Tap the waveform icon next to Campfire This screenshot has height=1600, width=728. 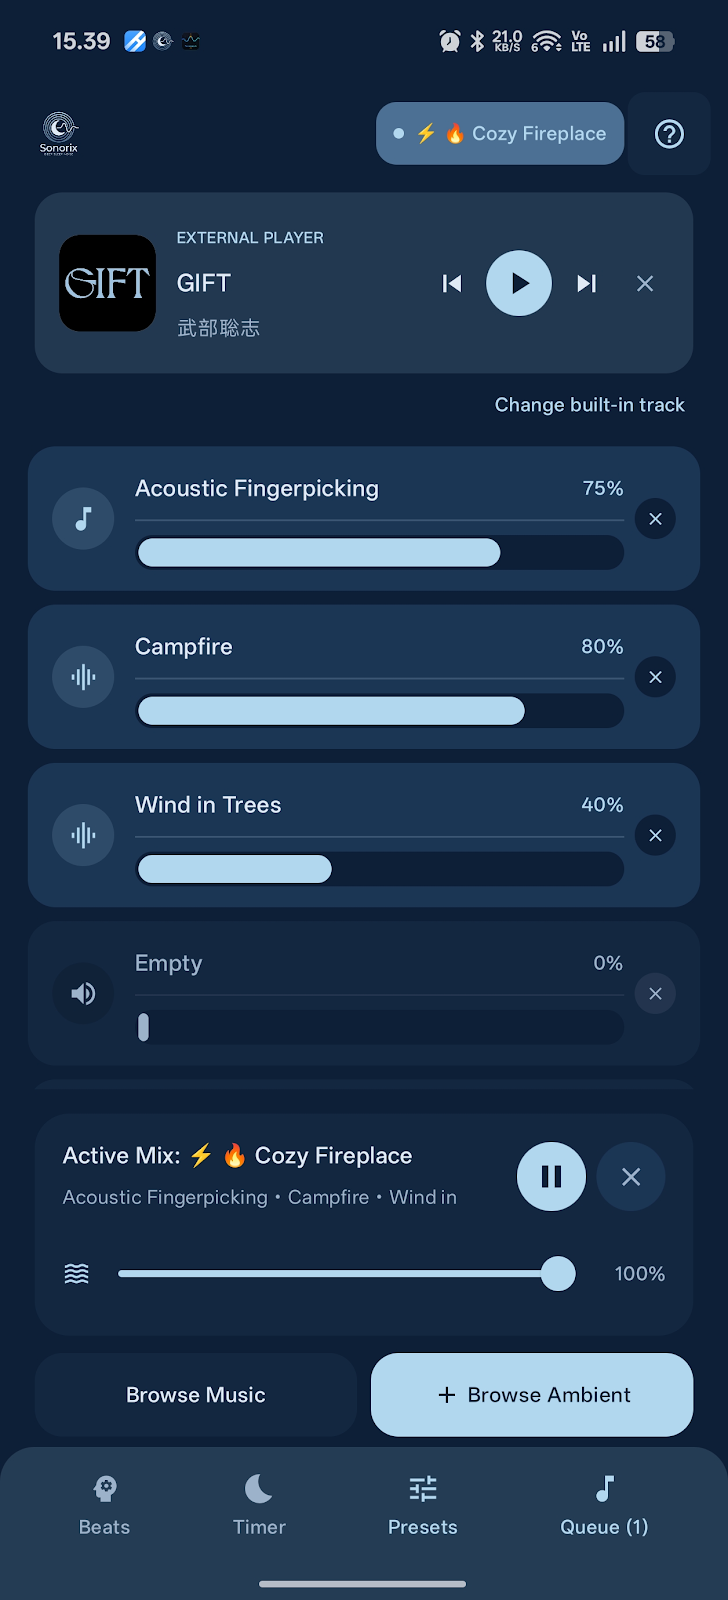click(x=83, y=677)
